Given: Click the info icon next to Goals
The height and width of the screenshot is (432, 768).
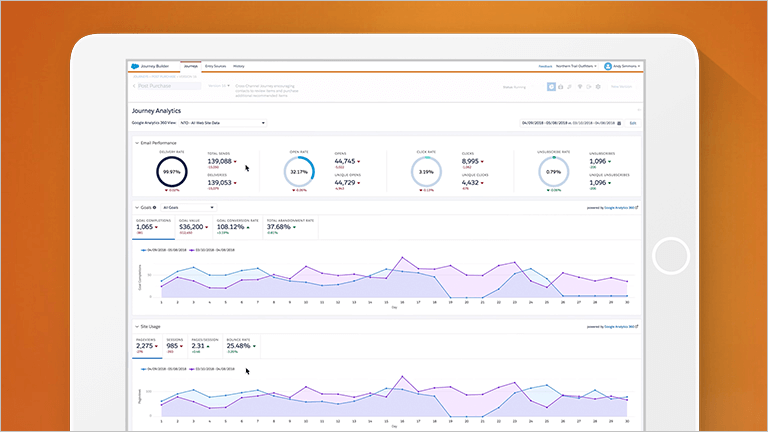Looking at the screenshot, I should (154, 208).
